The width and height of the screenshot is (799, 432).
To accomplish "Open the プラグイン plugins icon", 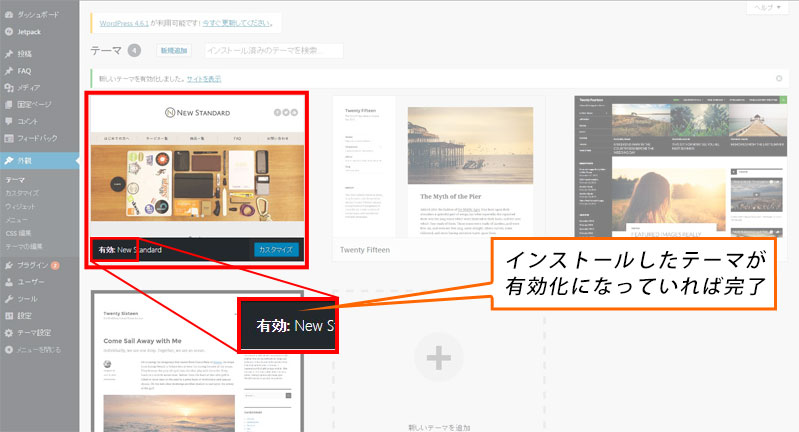I will point(9,265).
